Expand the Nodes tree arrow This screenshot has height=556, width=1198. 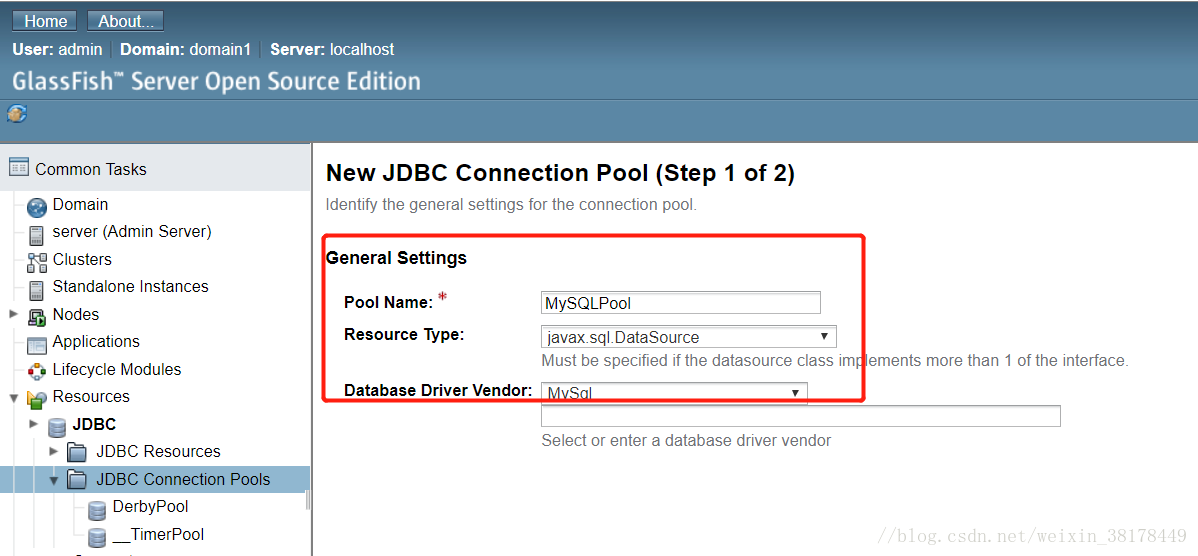[13, 314]
